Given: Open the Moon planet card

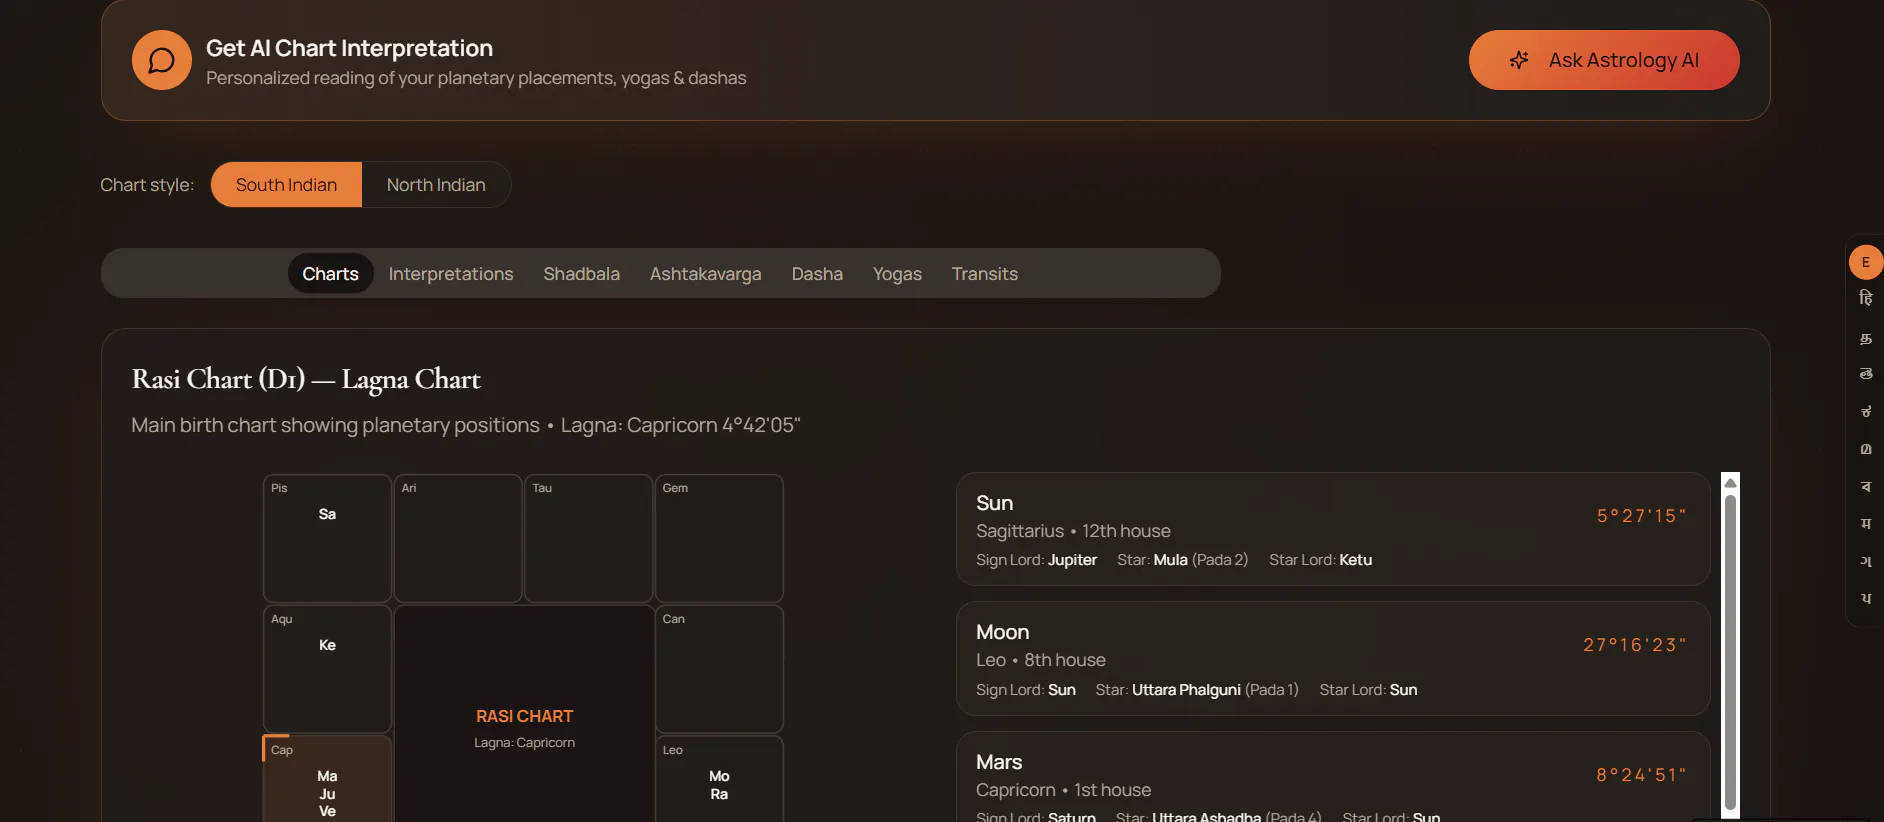Looking at the screenshot, I should (1333, 658).
